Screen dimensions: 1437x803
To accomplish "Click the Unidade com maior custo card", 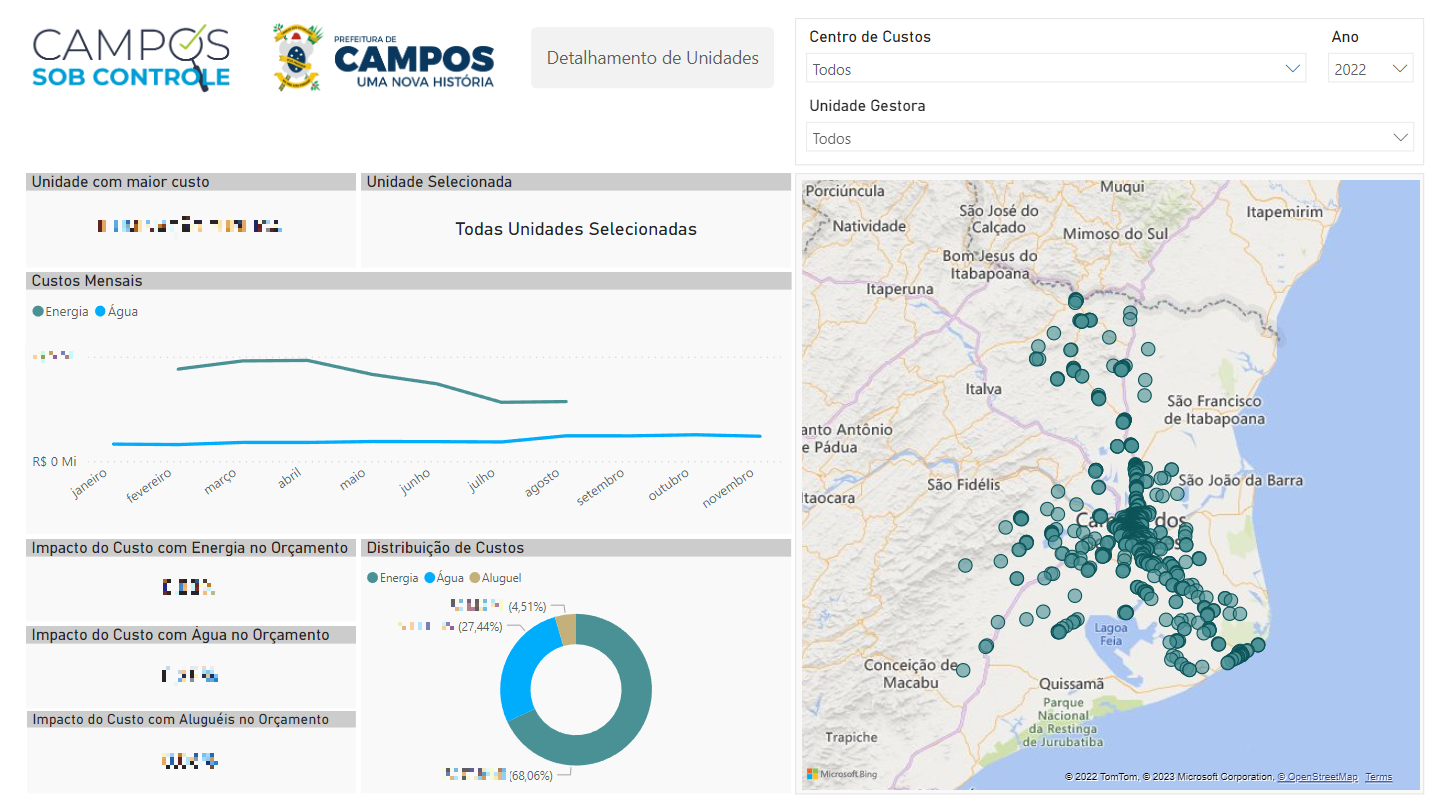I will (190, 226).
